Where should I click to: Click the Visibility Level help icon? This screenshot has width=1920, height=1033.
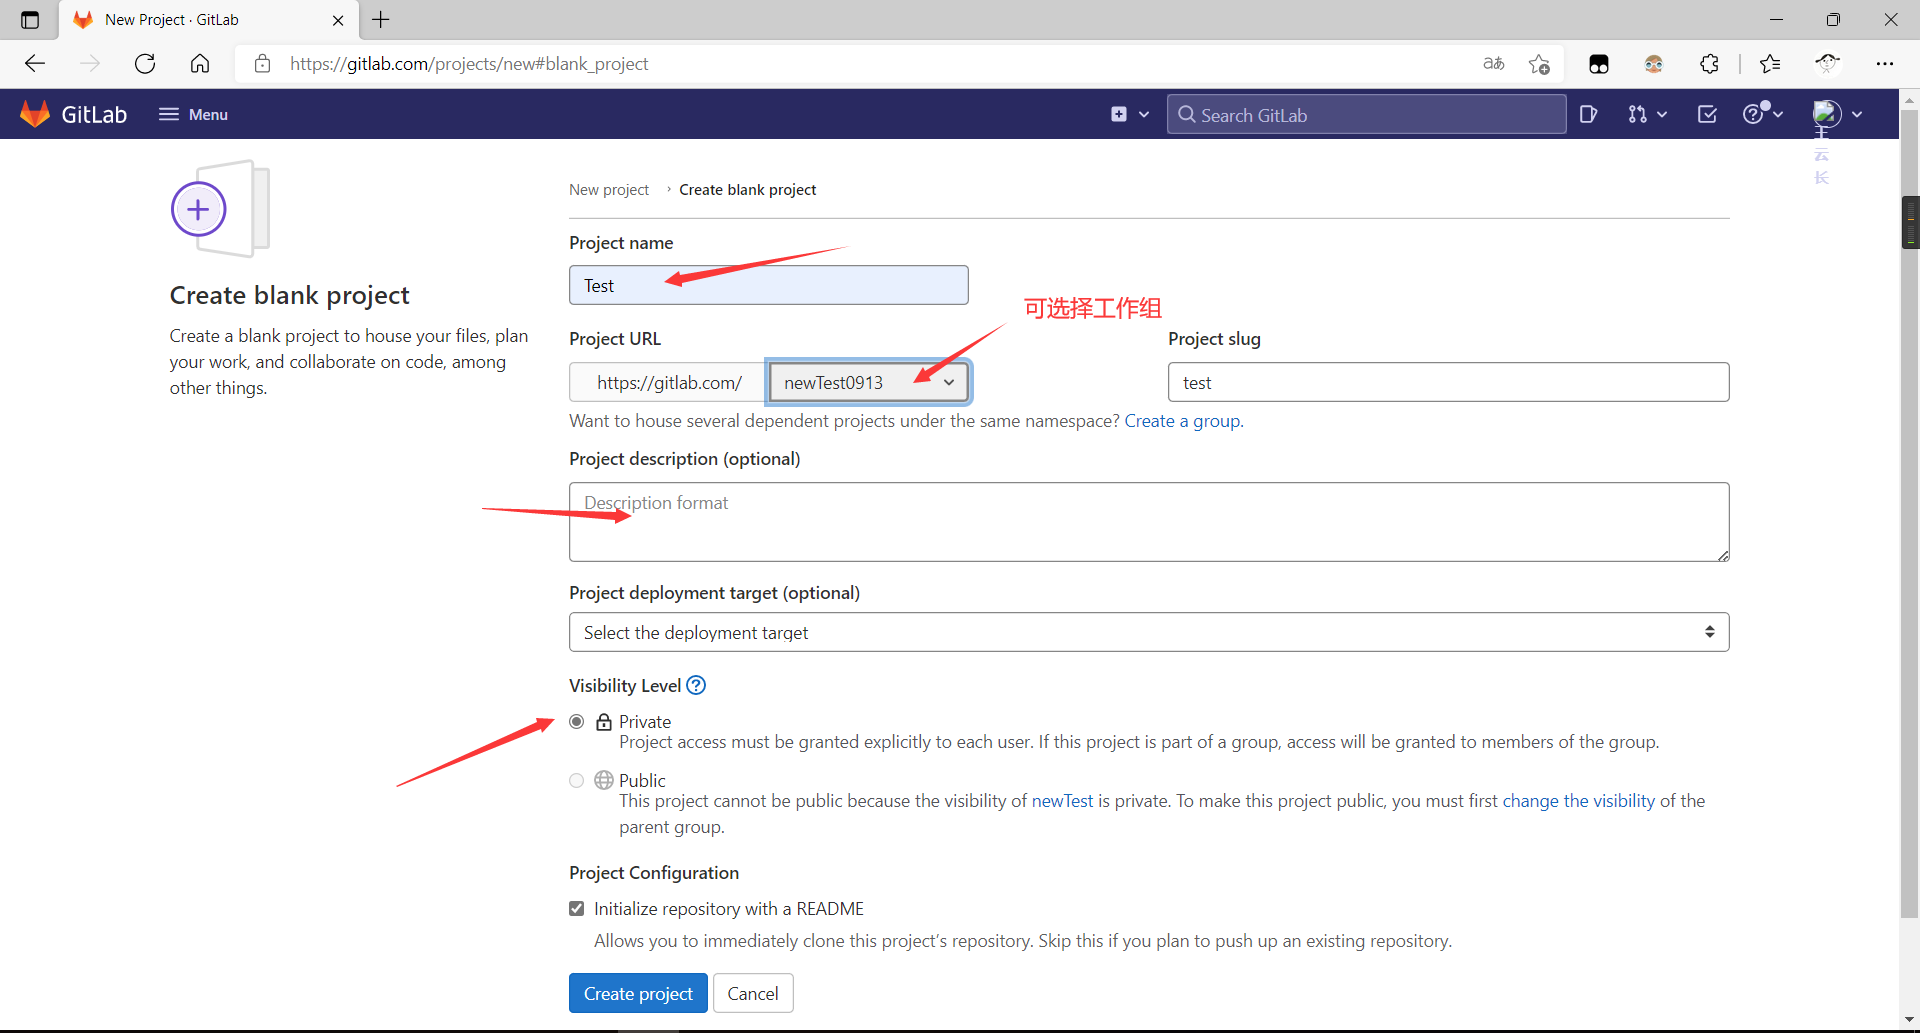pyautogui.click(x=696, y=685)
